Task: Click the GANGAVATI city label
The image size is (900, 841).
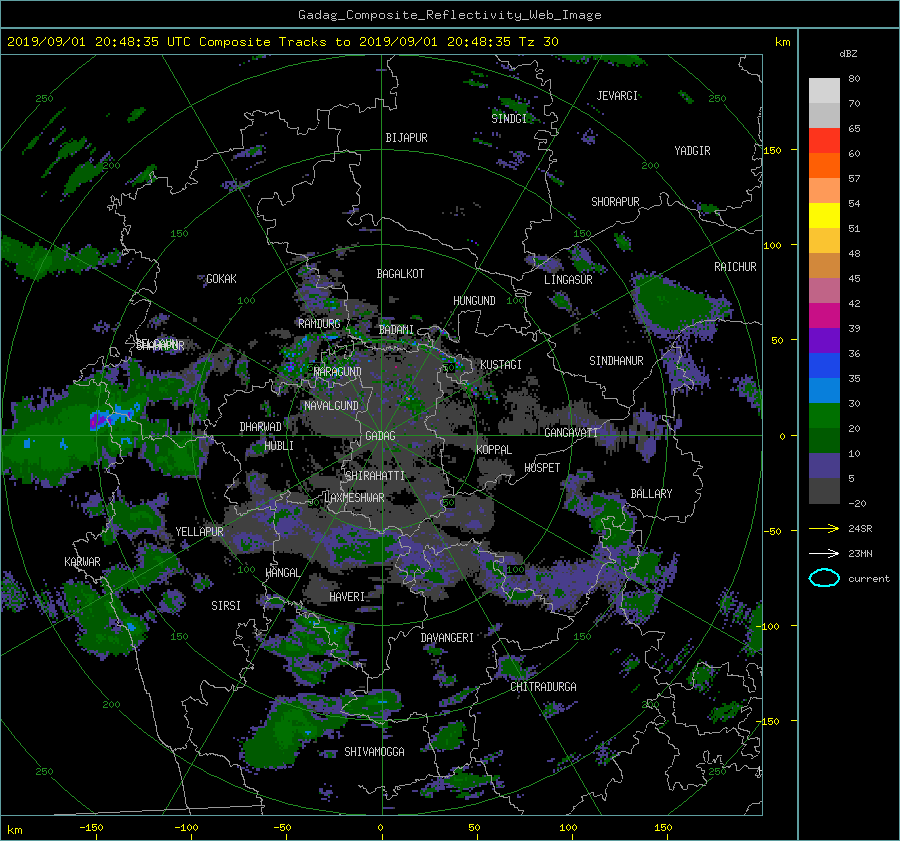Action: (571, 433)
